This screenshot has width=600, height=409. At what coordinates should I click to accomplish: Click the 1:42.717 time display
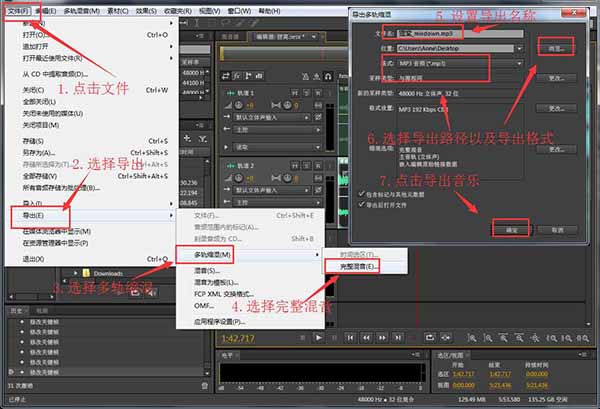coord(238,338)
